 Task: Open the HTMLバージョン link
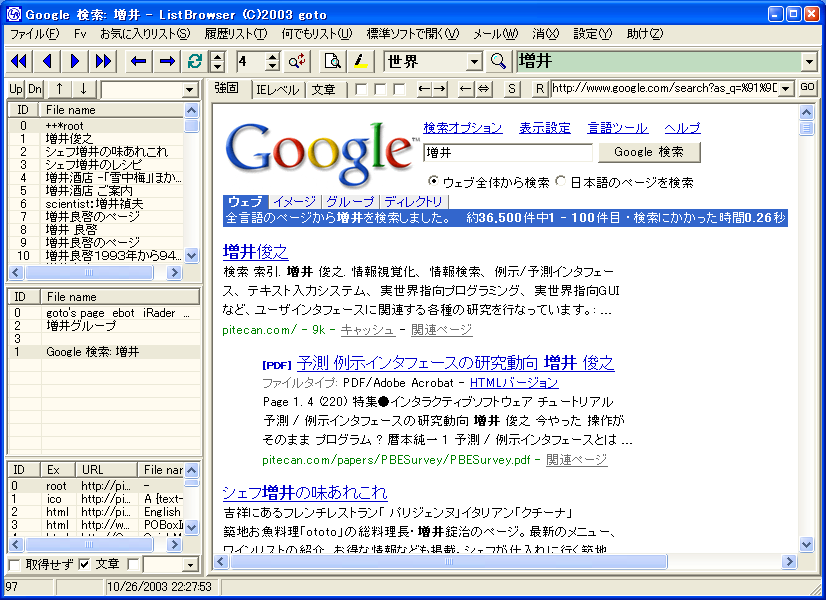tap(514, 382)
